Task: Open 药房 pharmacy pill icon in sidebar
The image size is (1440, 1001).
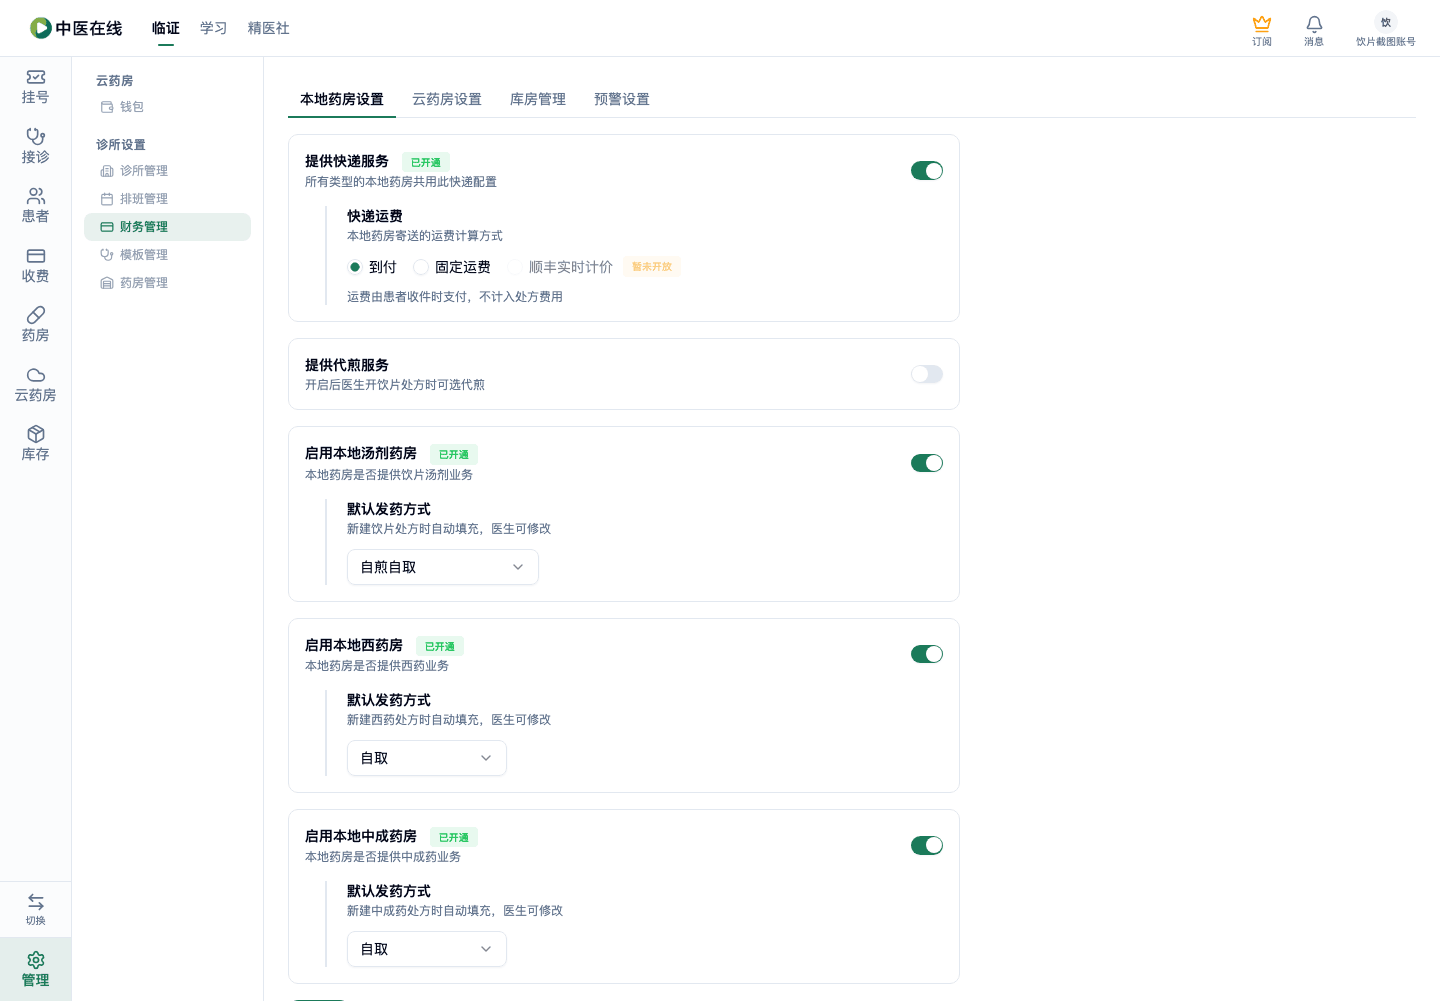Action: tap(36, 314)
